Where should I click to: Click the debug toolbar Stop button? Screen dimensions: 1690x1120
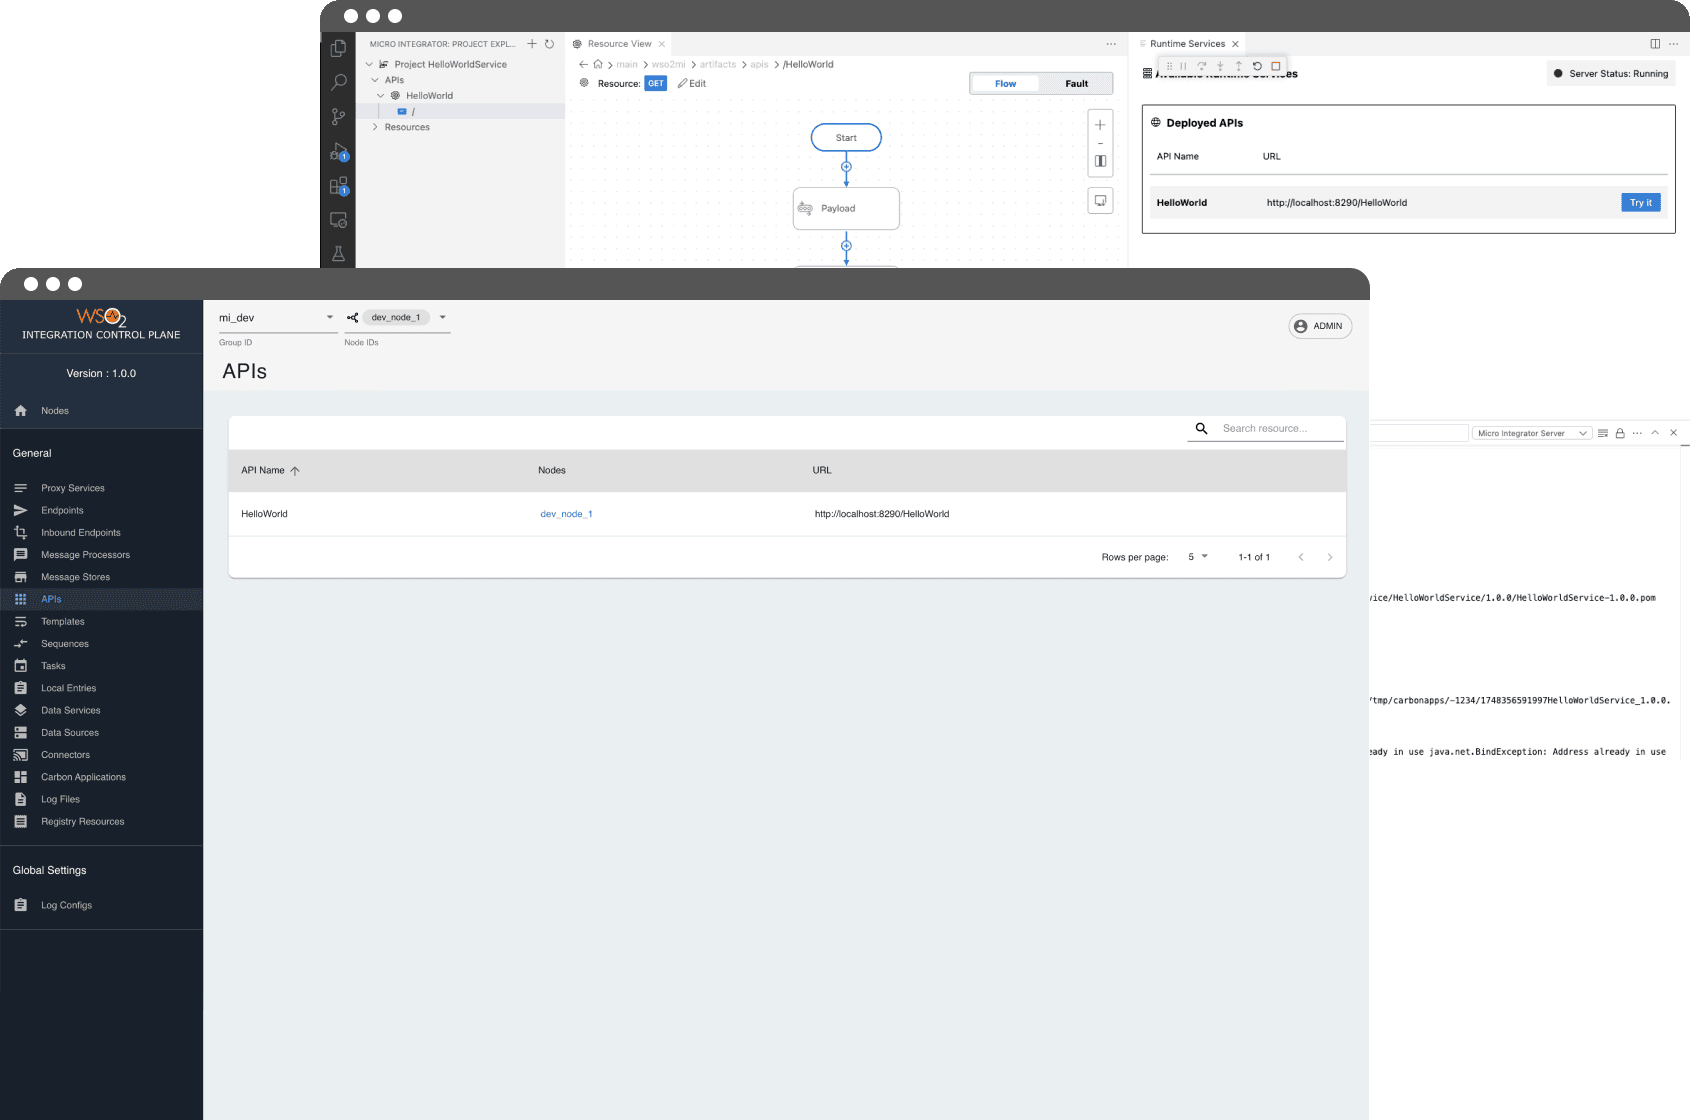pos(1276,66)
